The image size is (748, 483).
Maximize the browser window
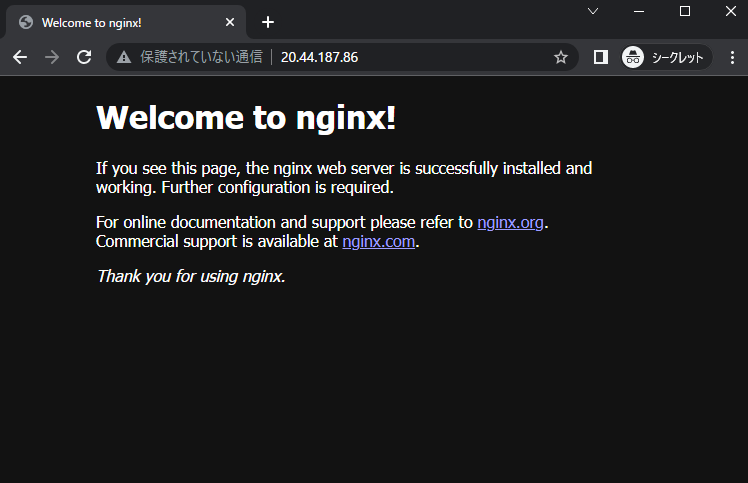pos(685,11)
